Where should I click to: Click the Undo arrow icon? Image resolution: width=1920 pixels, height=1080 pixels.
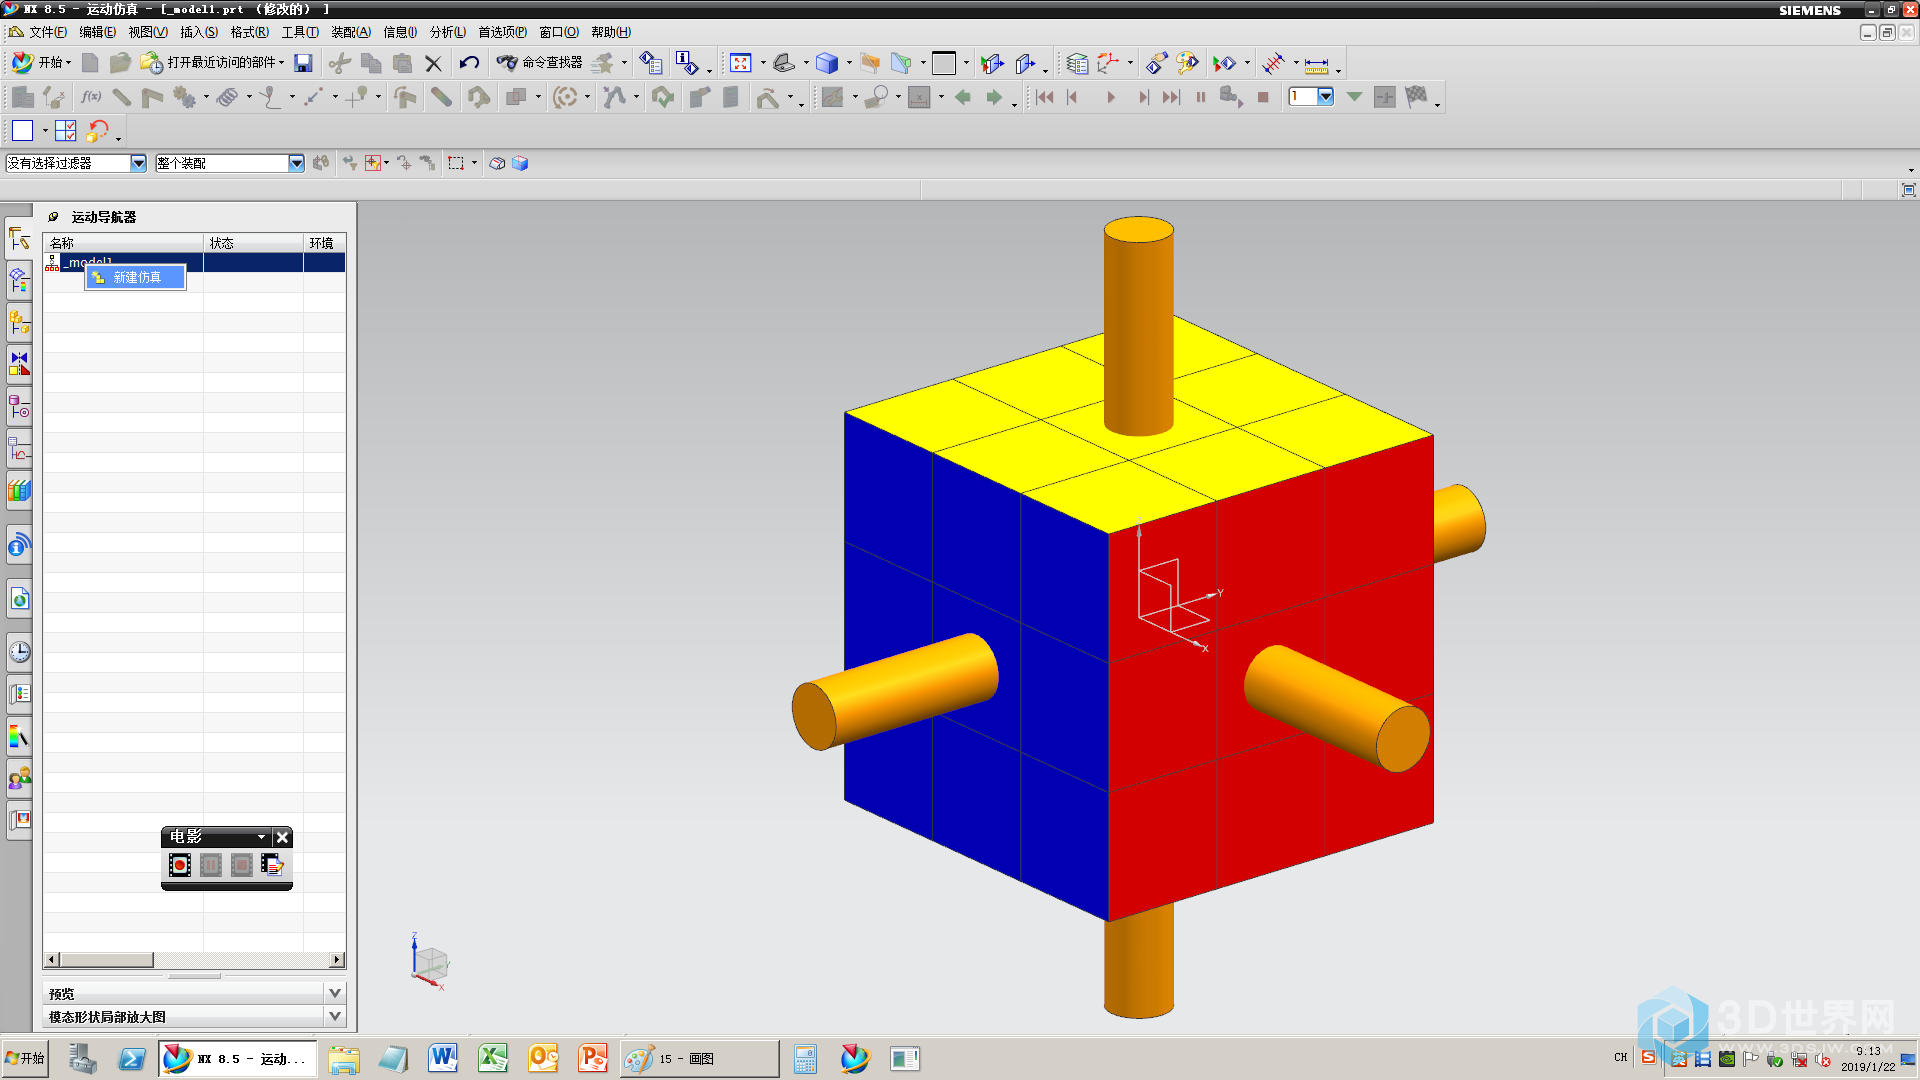click(x=469, y=63)
